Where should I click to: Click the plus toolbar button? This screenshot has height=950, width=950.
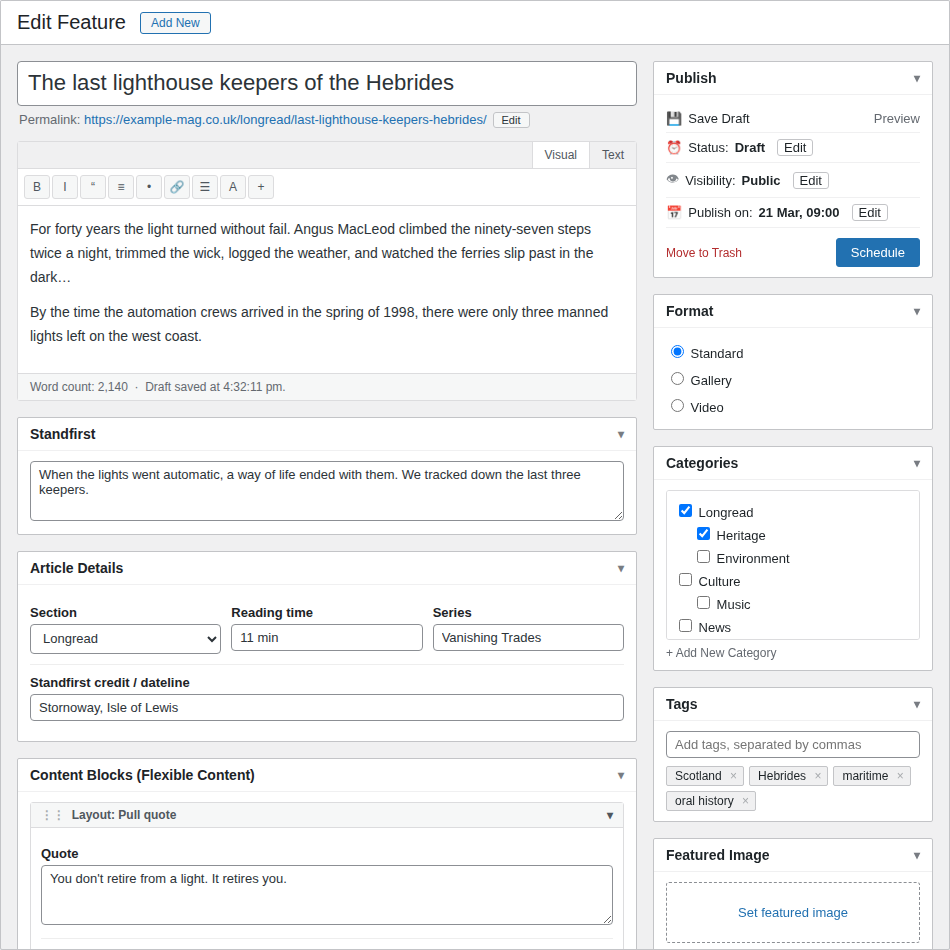click(x=261, y=187)
